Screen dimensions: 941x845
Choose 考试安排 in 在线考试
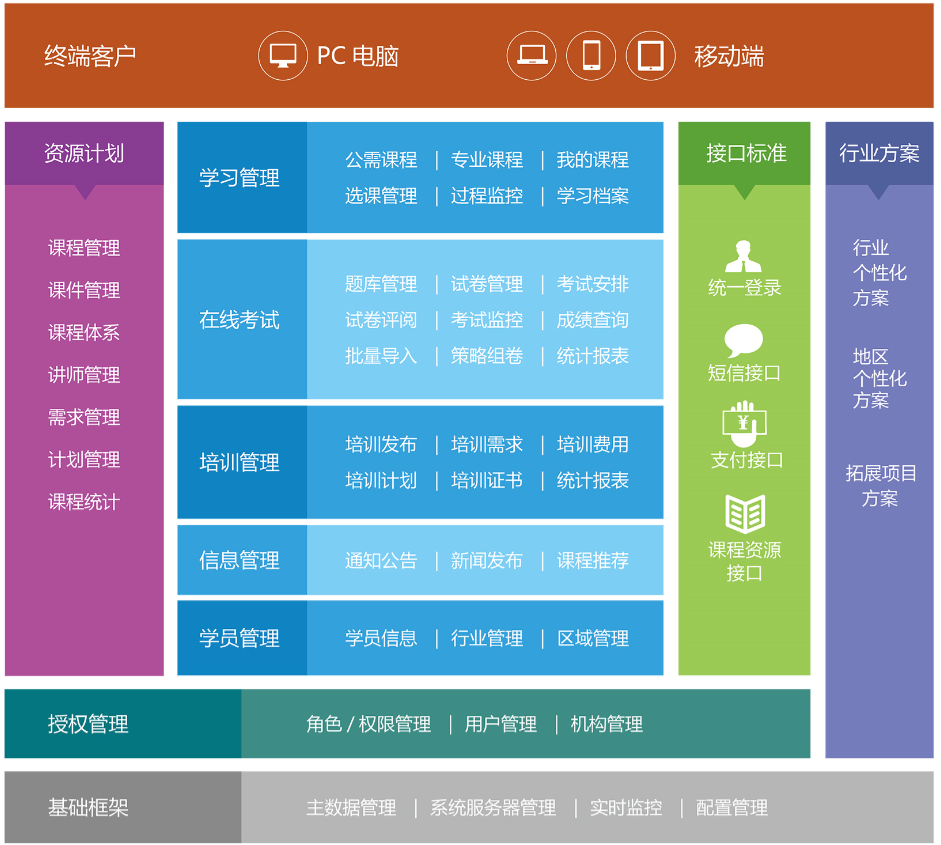pos(592,284)
